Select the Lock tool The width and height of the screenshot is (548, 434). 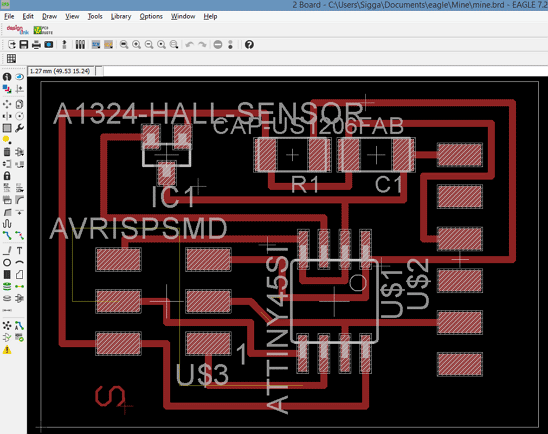[7, 175]
